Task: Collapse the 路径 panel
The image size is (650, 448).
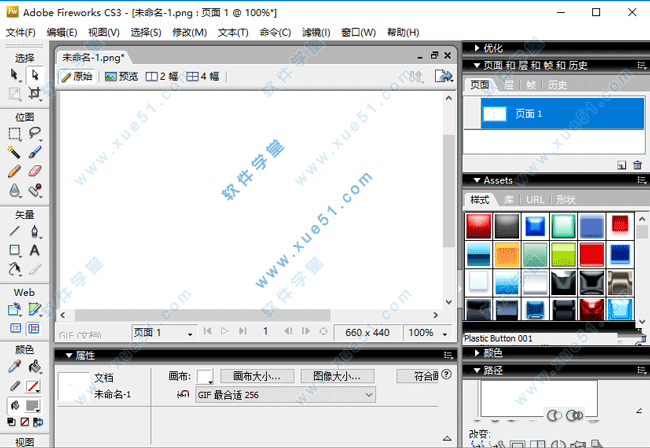Action: tap(477, 371)
